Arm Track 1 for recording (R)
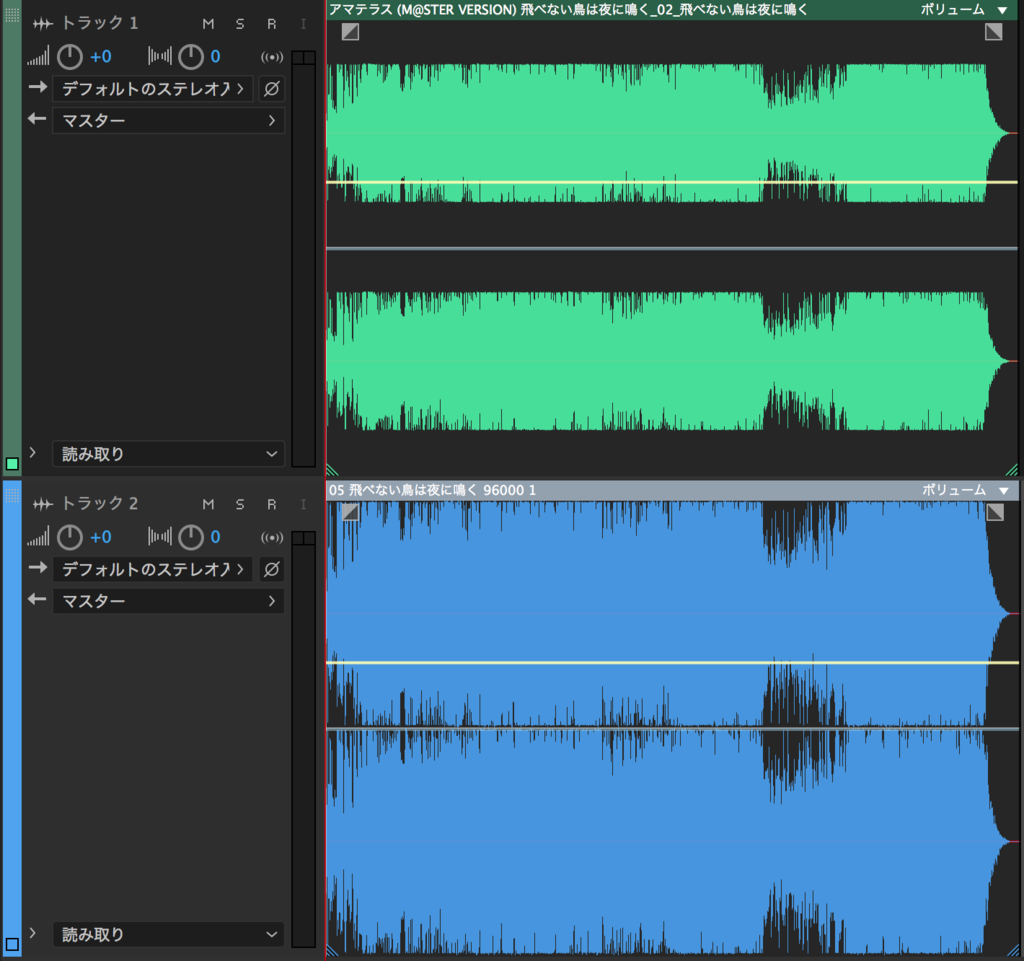1024x961 pixels. click(272, 24)
